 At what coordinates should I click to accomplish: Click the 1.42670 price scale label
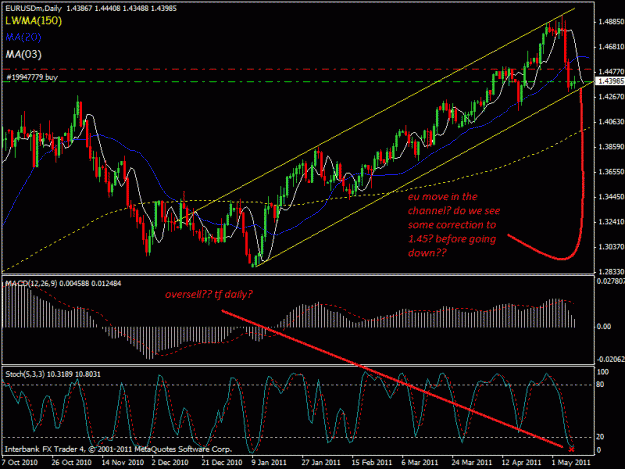611,97
